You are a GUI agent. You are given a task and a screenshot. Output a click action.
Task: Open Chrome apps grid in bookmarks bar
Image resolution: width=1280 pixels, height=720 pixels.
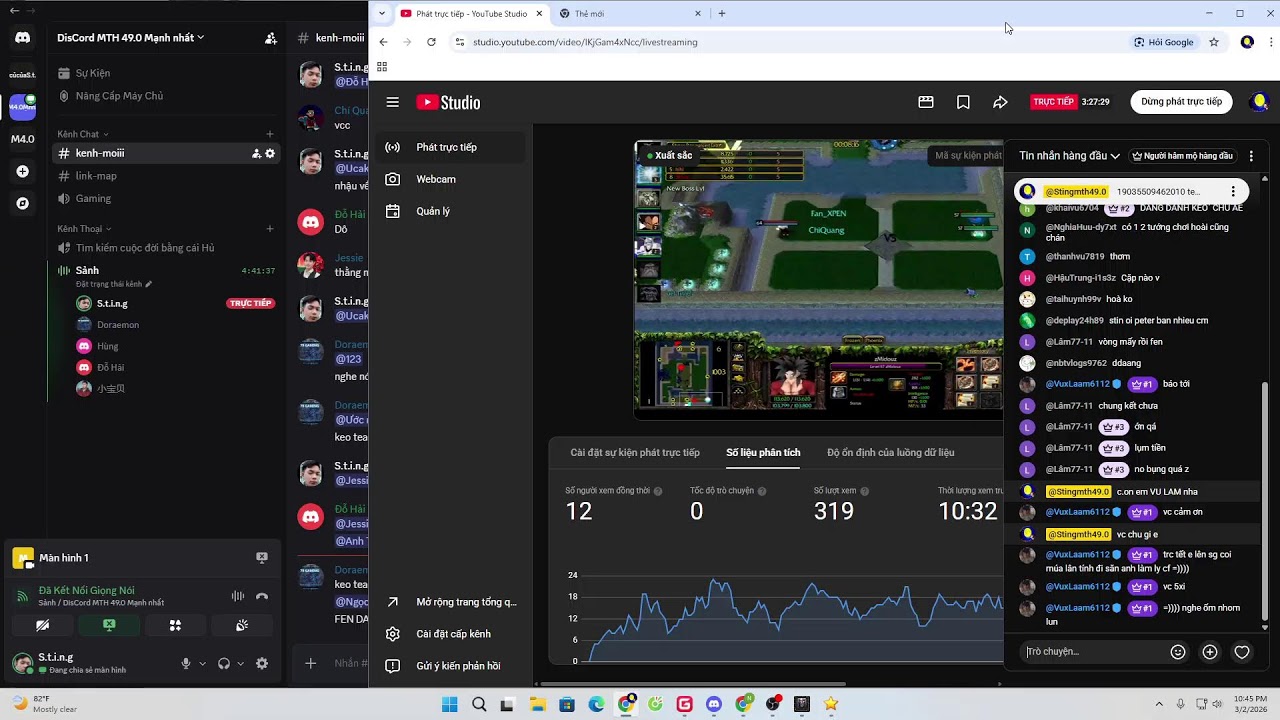coord(382,67)
